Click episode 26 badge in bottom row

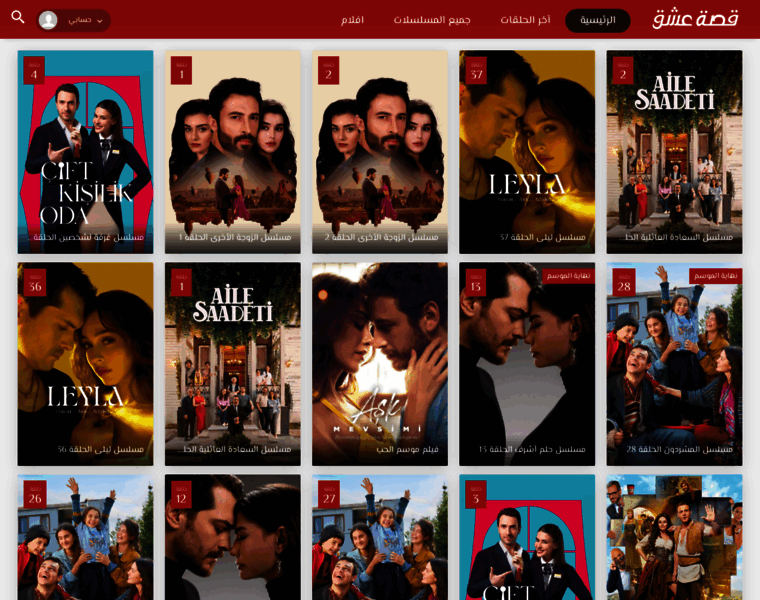(x=35, y=494)
